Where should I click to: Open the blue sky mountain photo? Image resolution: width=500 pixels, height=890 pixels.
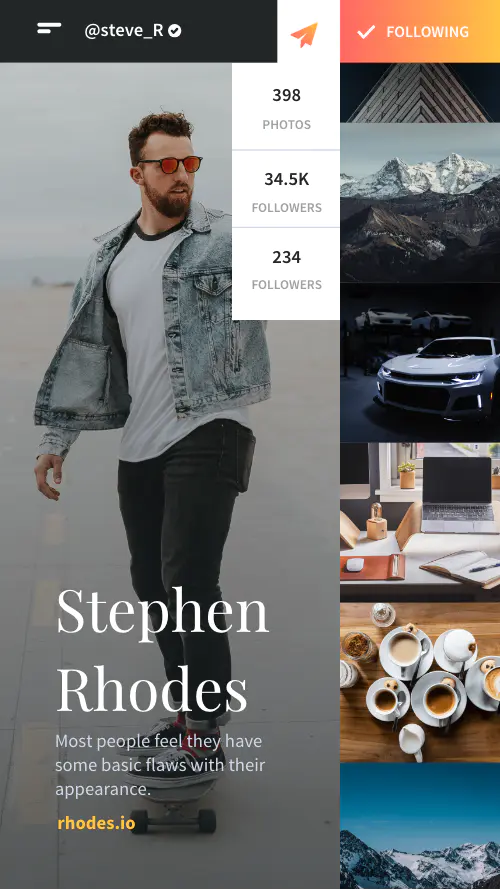420,826
